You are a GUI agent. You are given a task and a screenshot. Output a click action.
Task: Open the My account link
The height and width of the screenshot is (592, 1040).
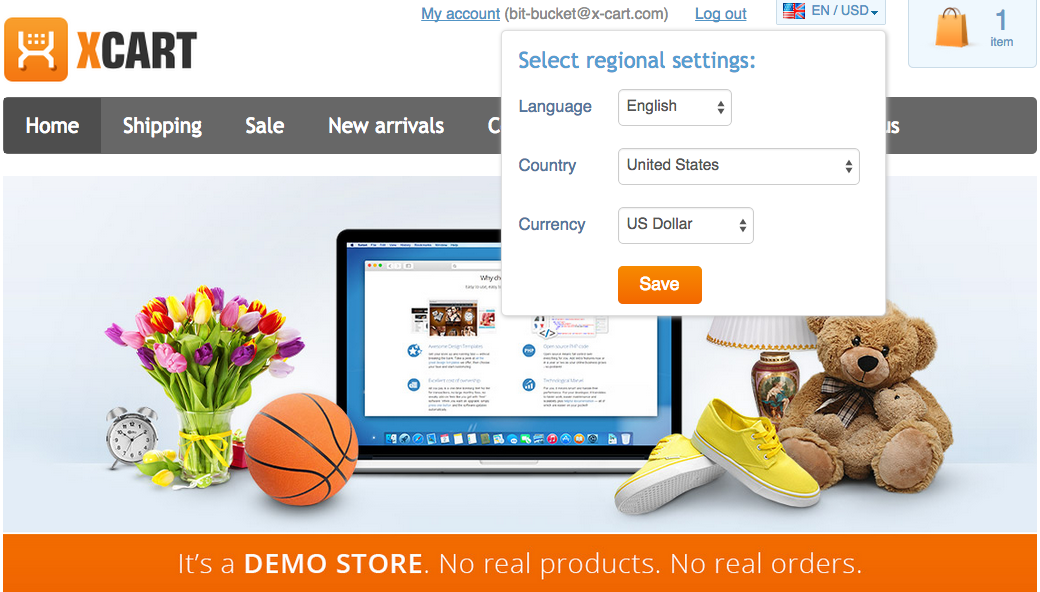[460, 14]
